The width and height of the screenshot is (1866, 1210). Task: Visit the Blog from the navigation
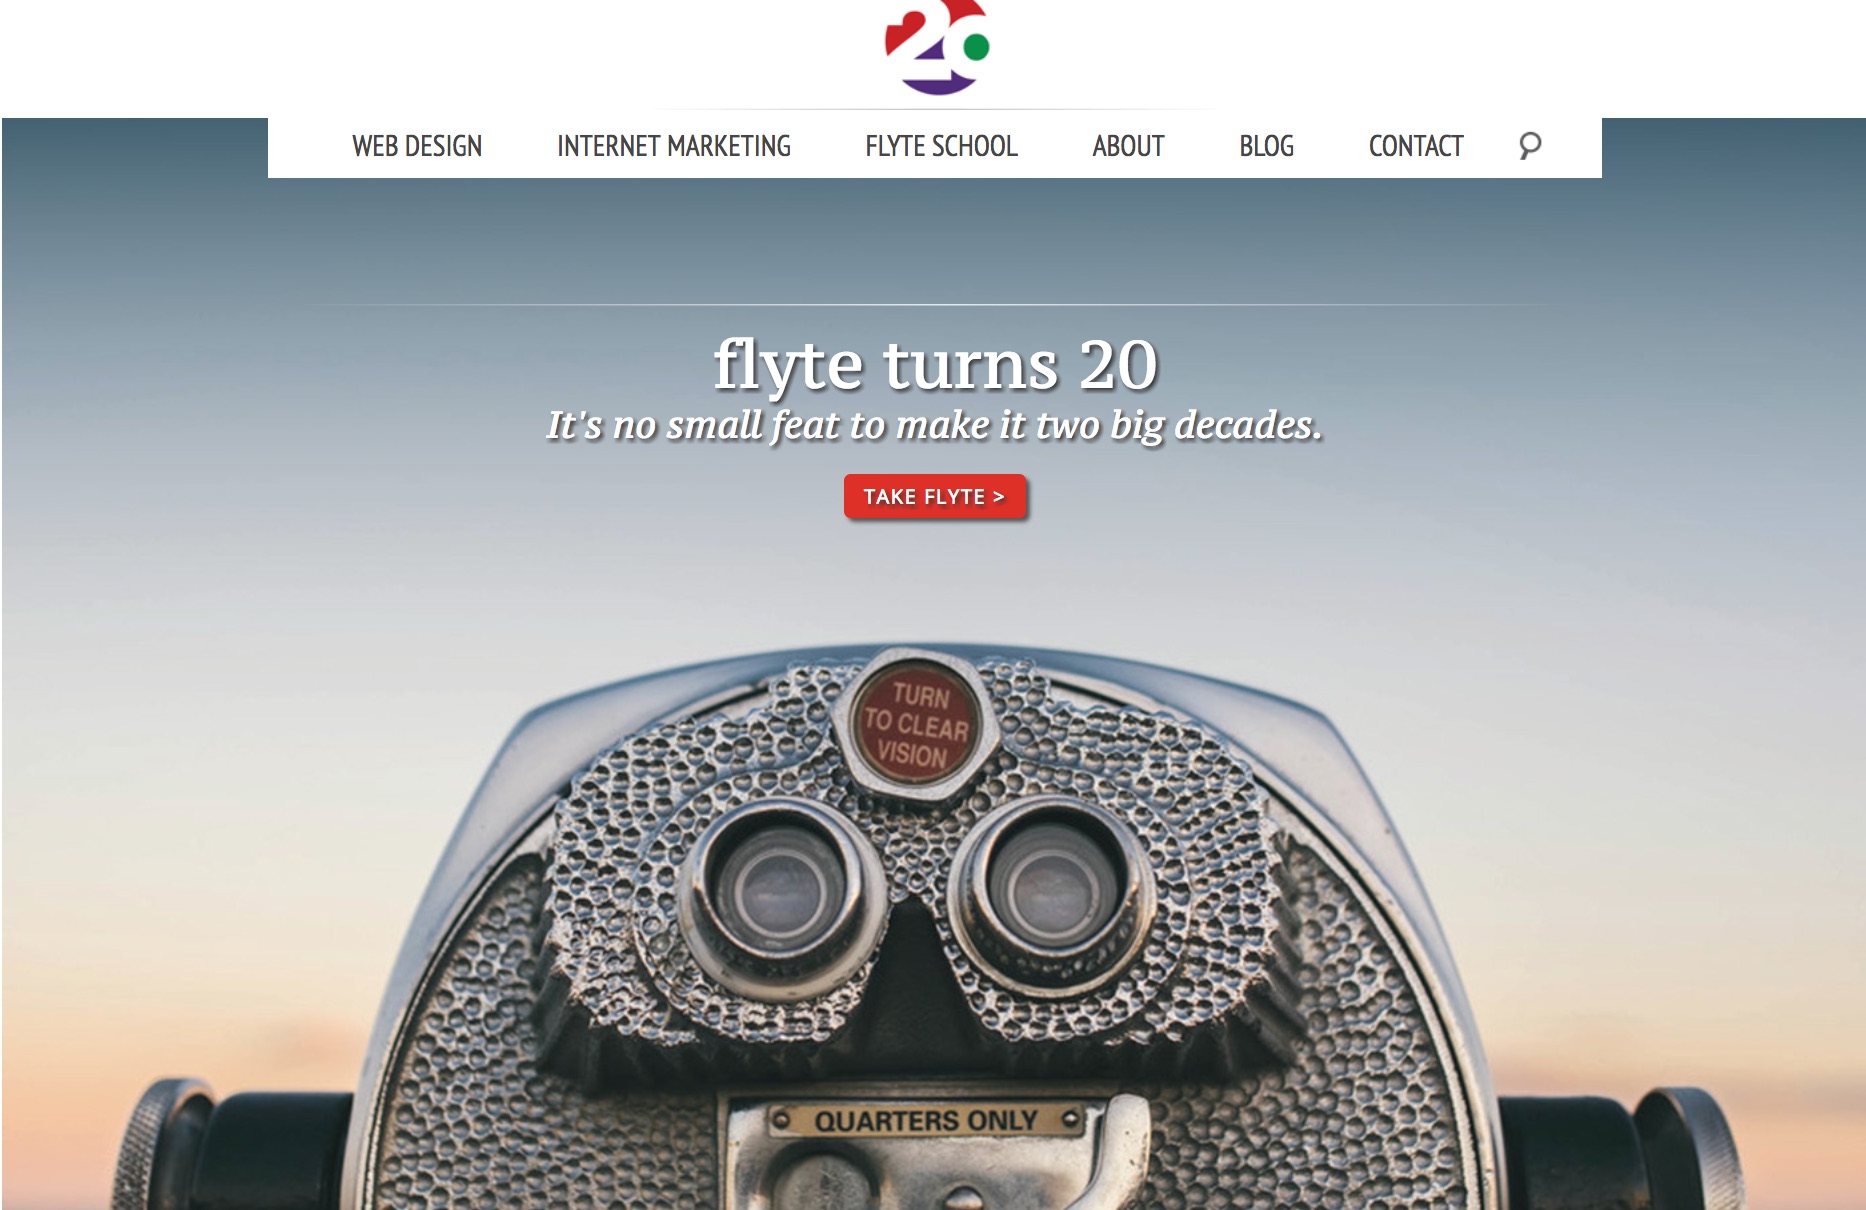1266,146
